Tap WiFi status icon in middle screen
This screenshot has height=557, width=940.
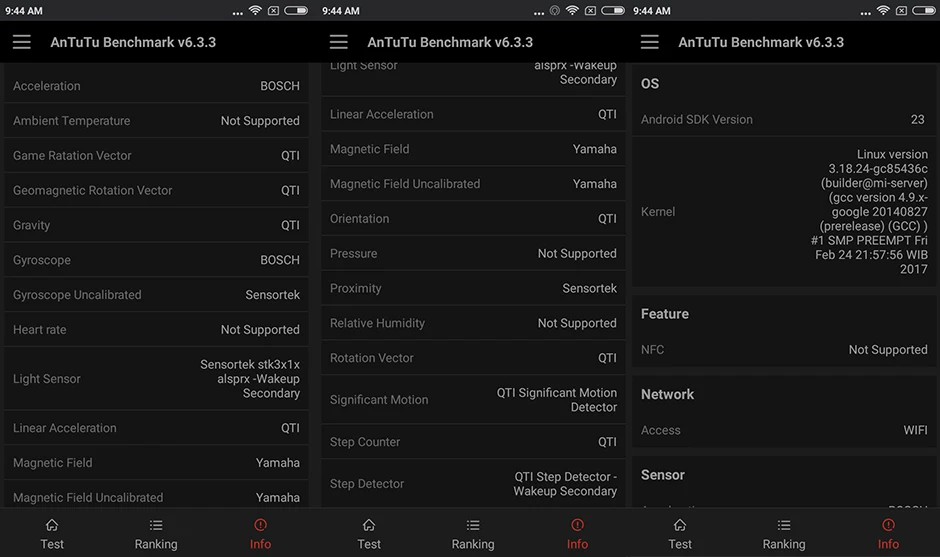pos(573,10)
